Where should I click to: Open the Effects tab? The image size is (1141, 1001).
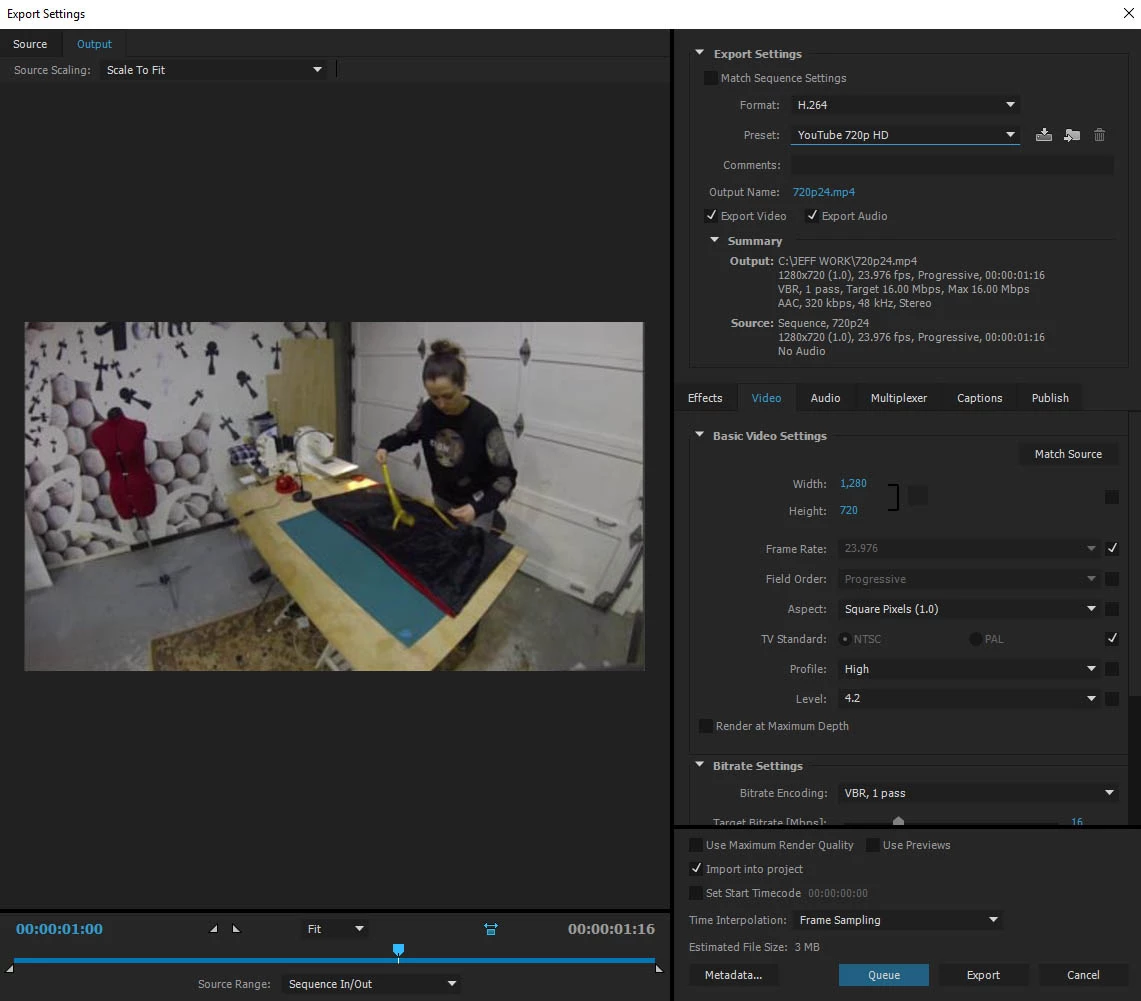(x=705, y=398)
